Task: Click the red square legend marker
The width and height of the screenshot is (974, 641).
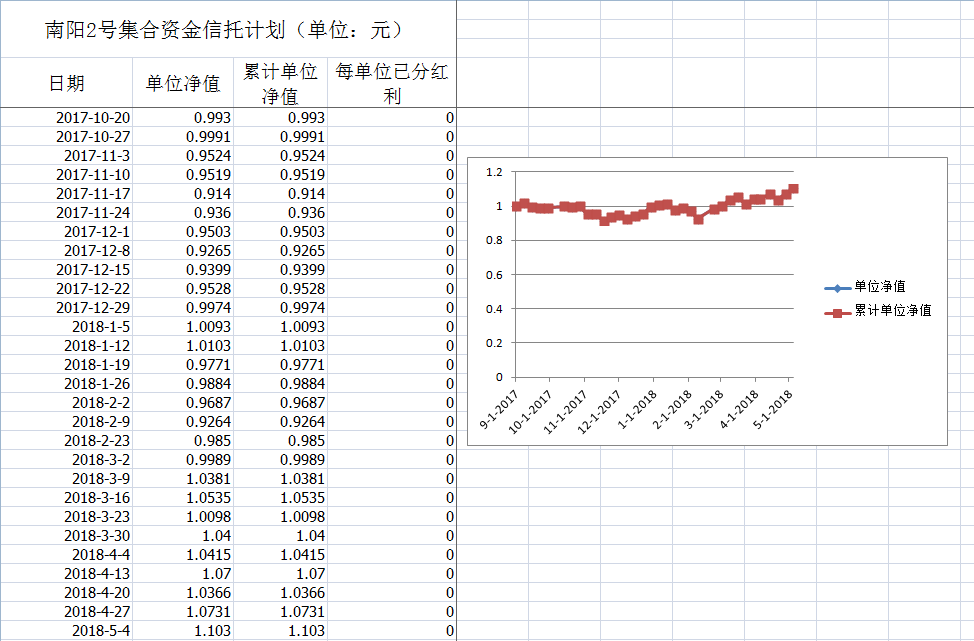Action: click(838, 312)
